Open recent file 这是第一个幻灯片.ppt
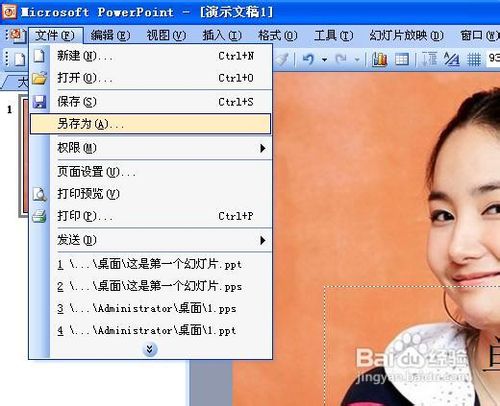The width and height of the screenshot is (500, 406). (149, 264)
